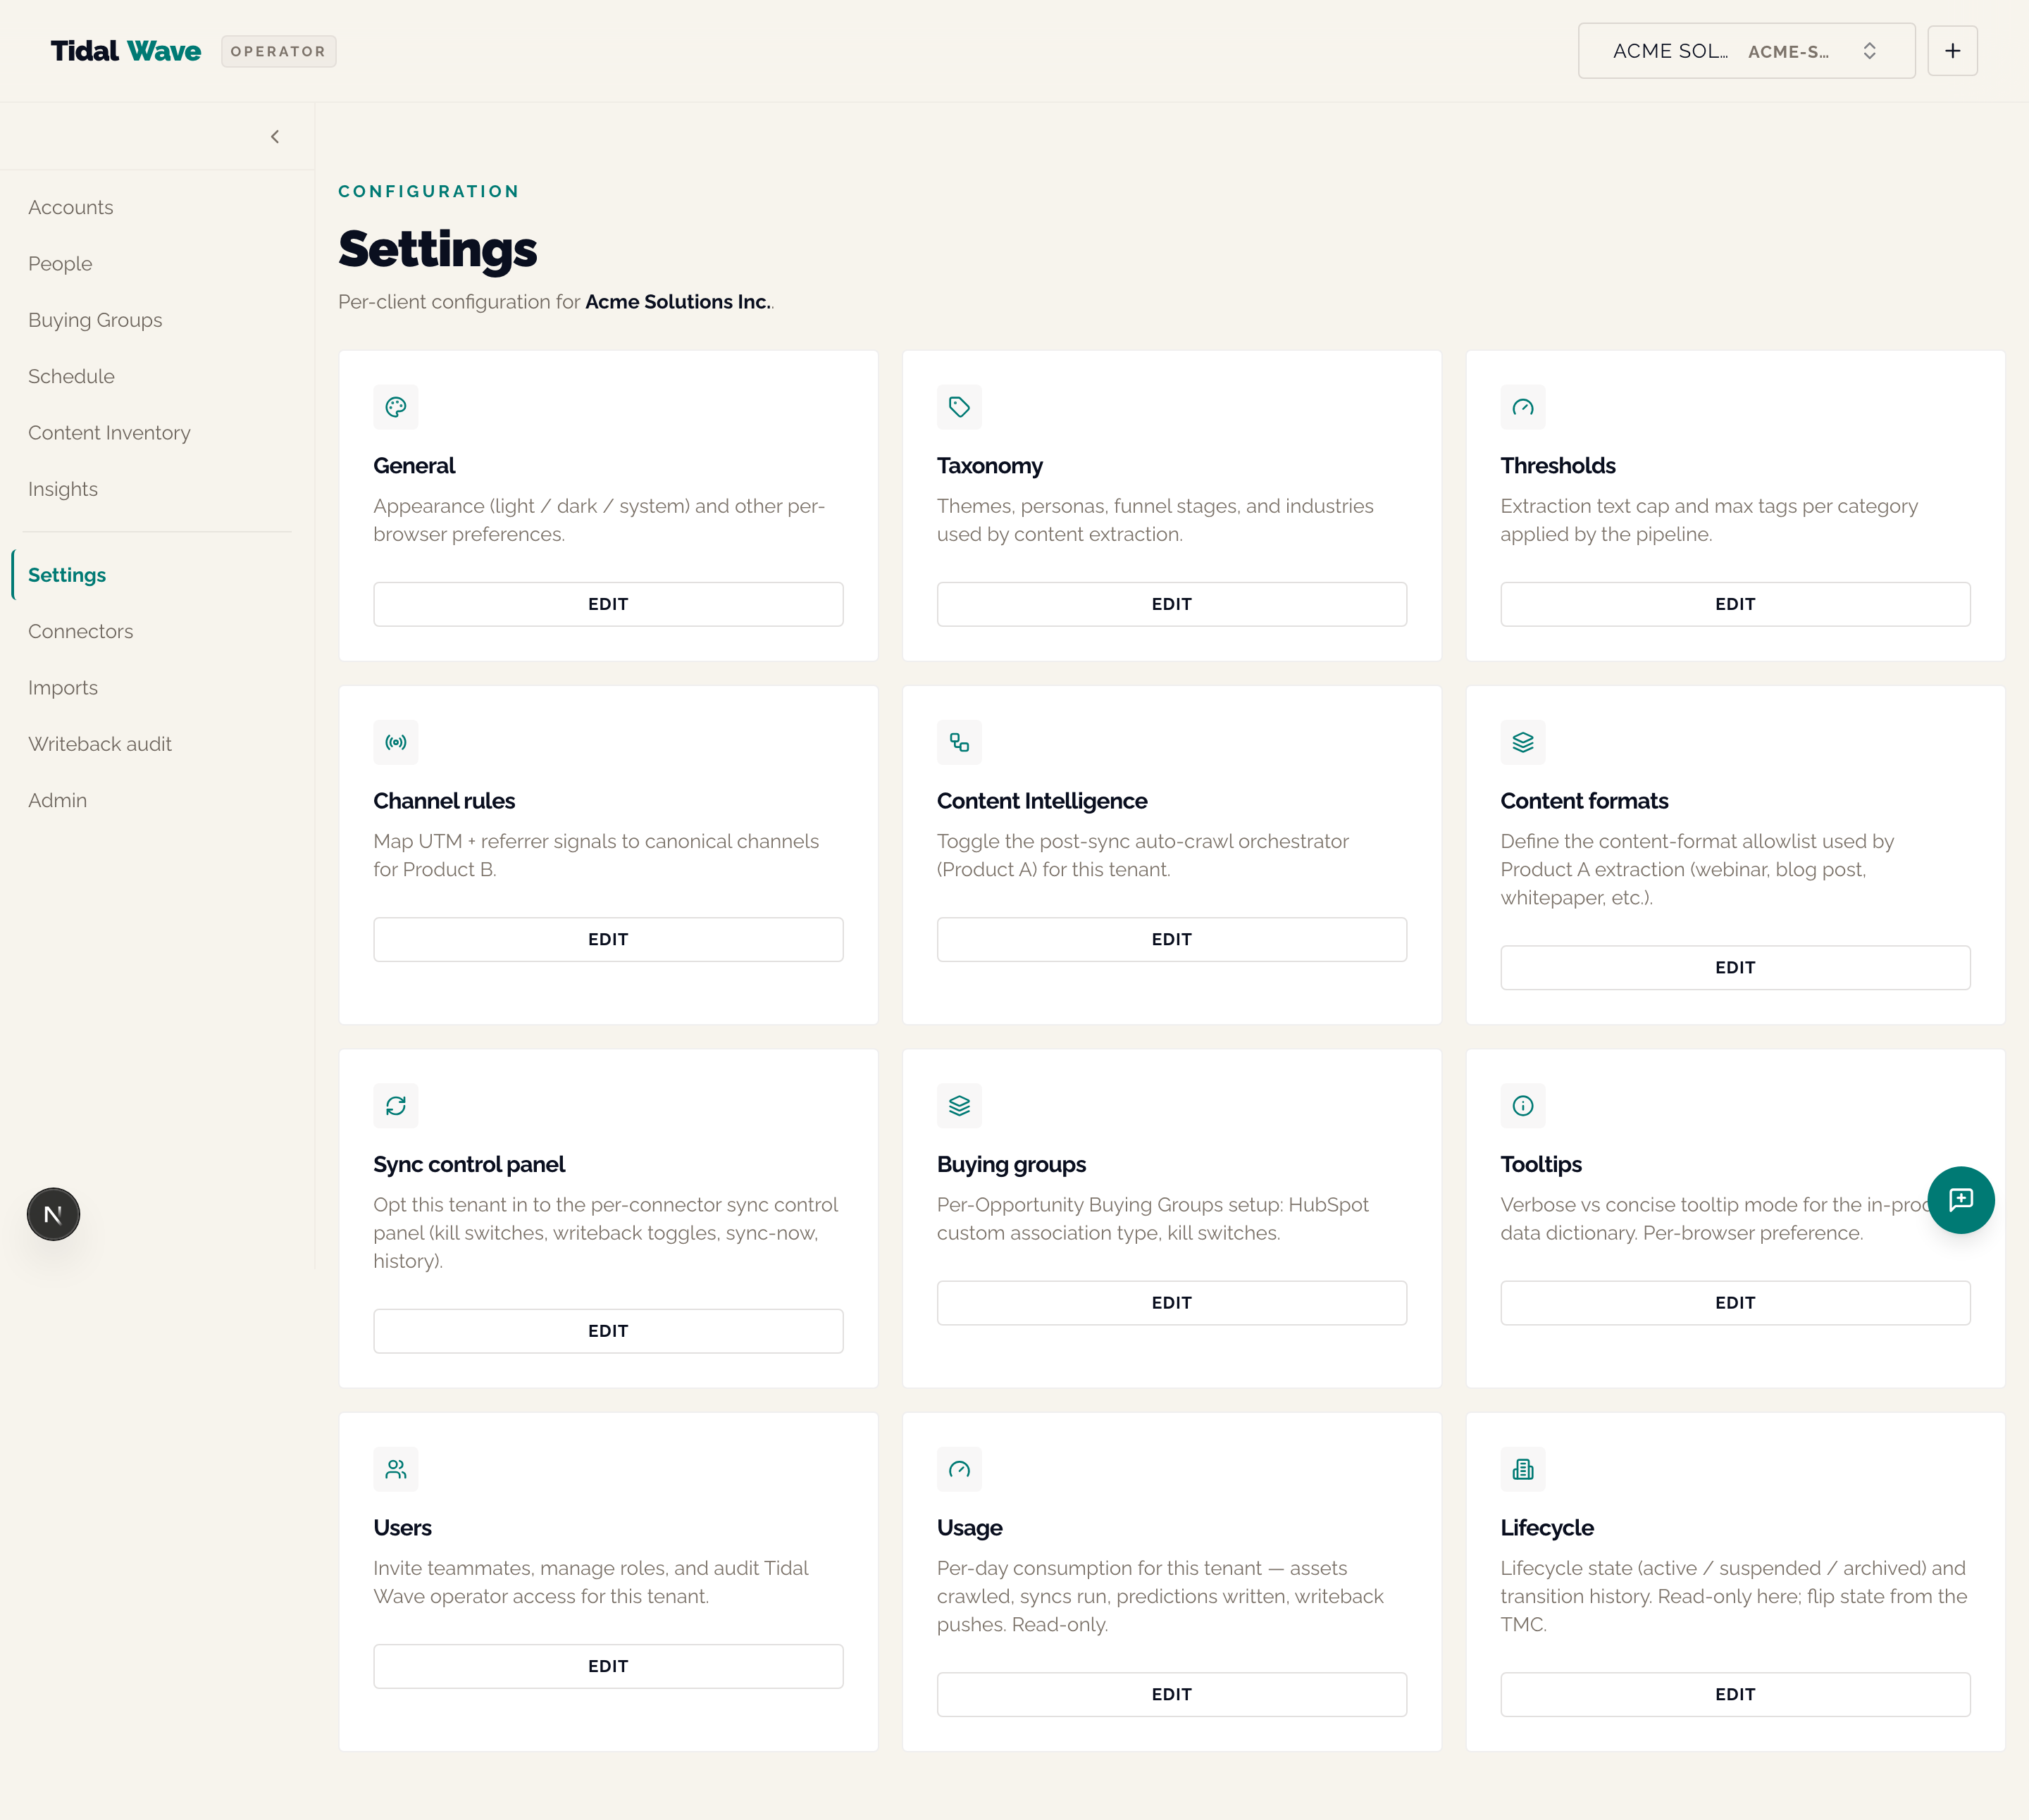2029x1820 pixels.
Task: Click the Users people icon
Action: click(x=396, y=1469)
